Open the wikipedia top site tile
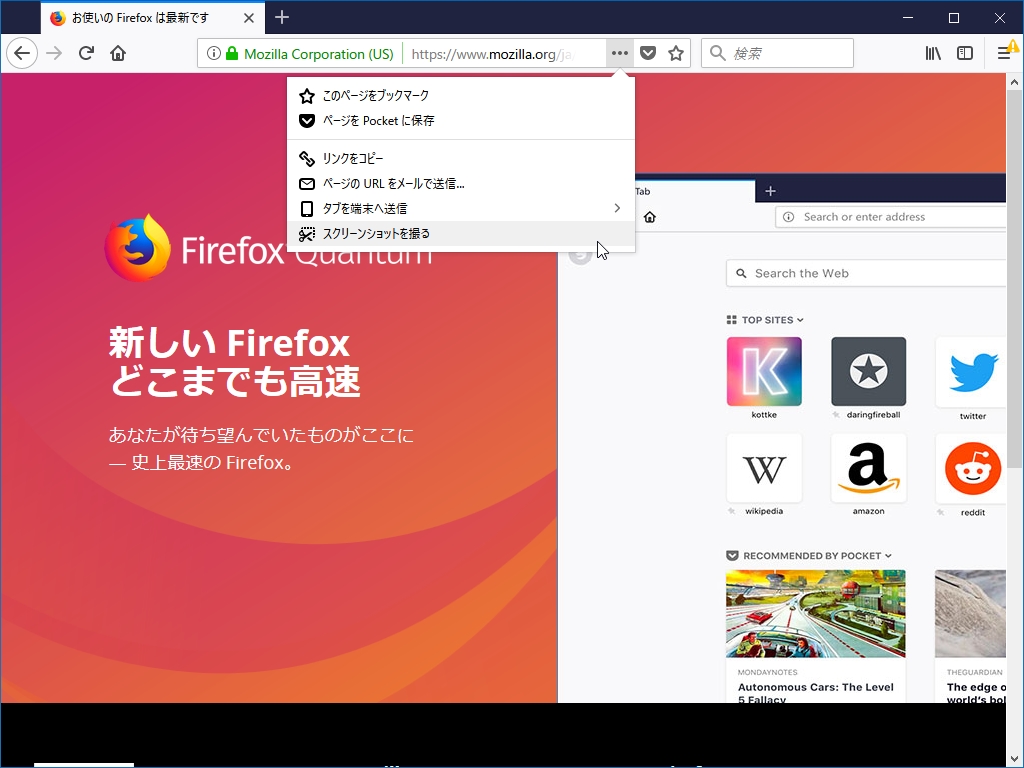Image resolution: width=1024 pixels, height=768 pixels. 764,469
